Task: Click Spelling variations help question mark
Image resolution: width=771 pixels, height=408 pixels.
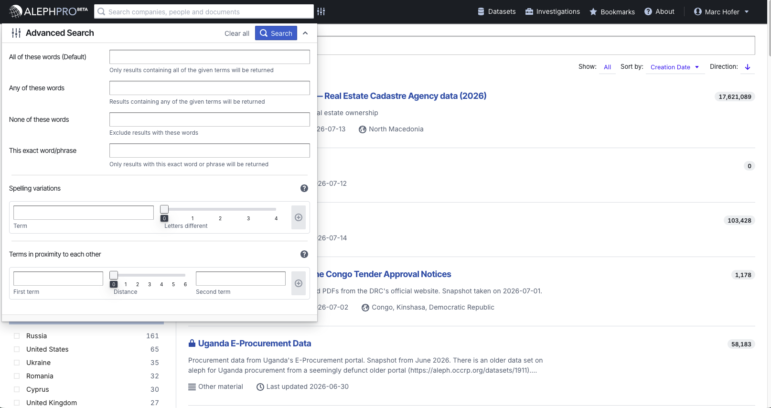Action: pos(304,188)
